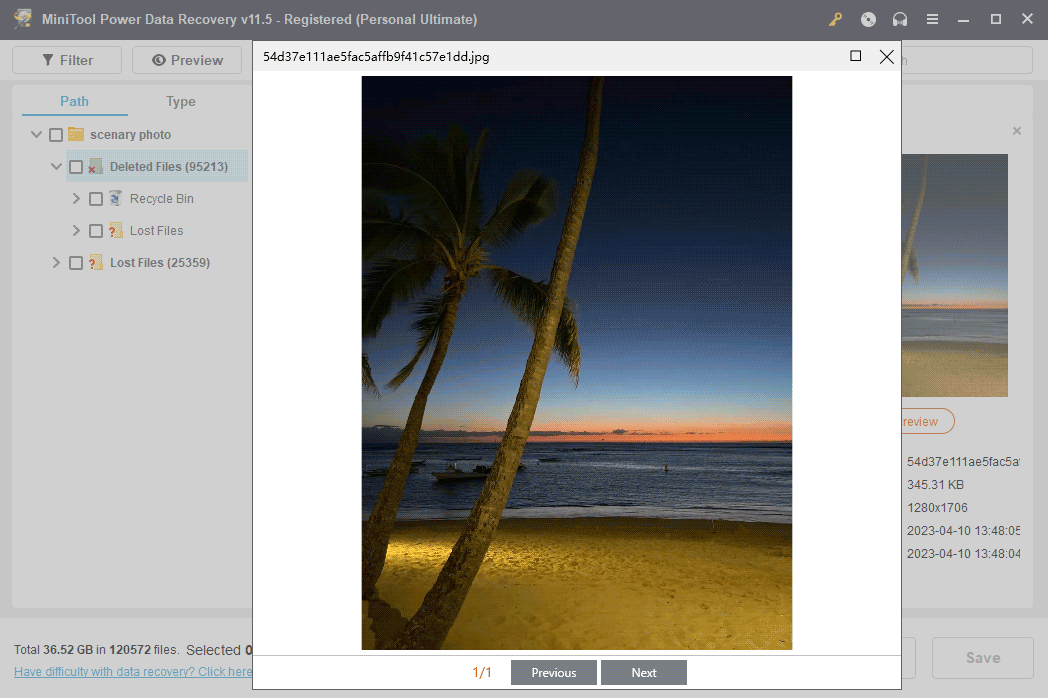Click the Recycle Bin icon in tree
1048x698 pixels.
[x=116, y=199]
